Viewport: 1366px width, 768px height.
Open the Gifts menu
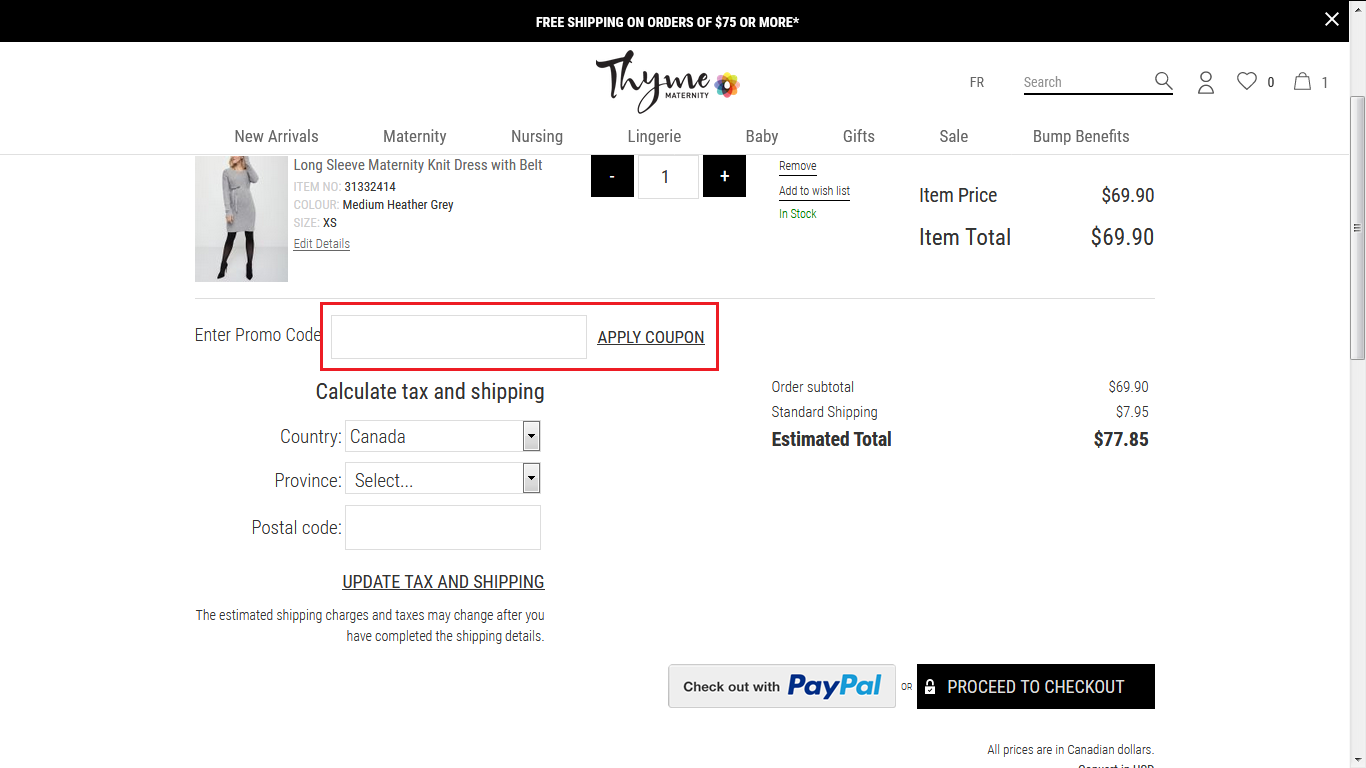859,136
